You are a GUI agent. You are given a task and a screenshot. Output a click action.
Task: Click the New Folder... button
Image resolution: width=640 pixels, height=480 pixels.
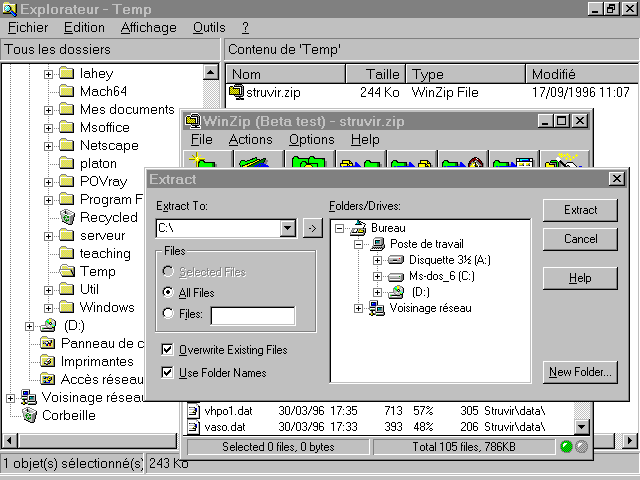(580, 372)
